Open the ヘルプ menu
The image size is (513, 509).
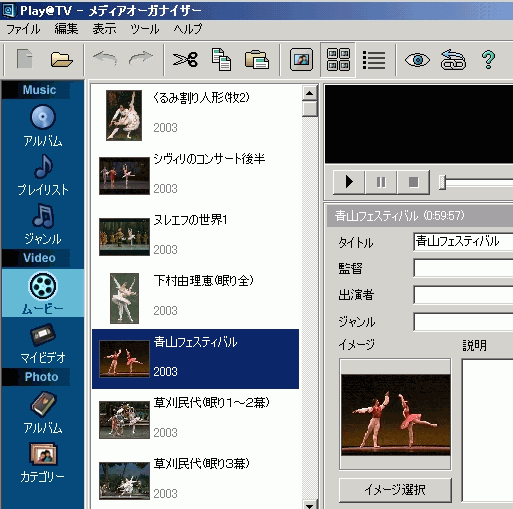point(188,29)
